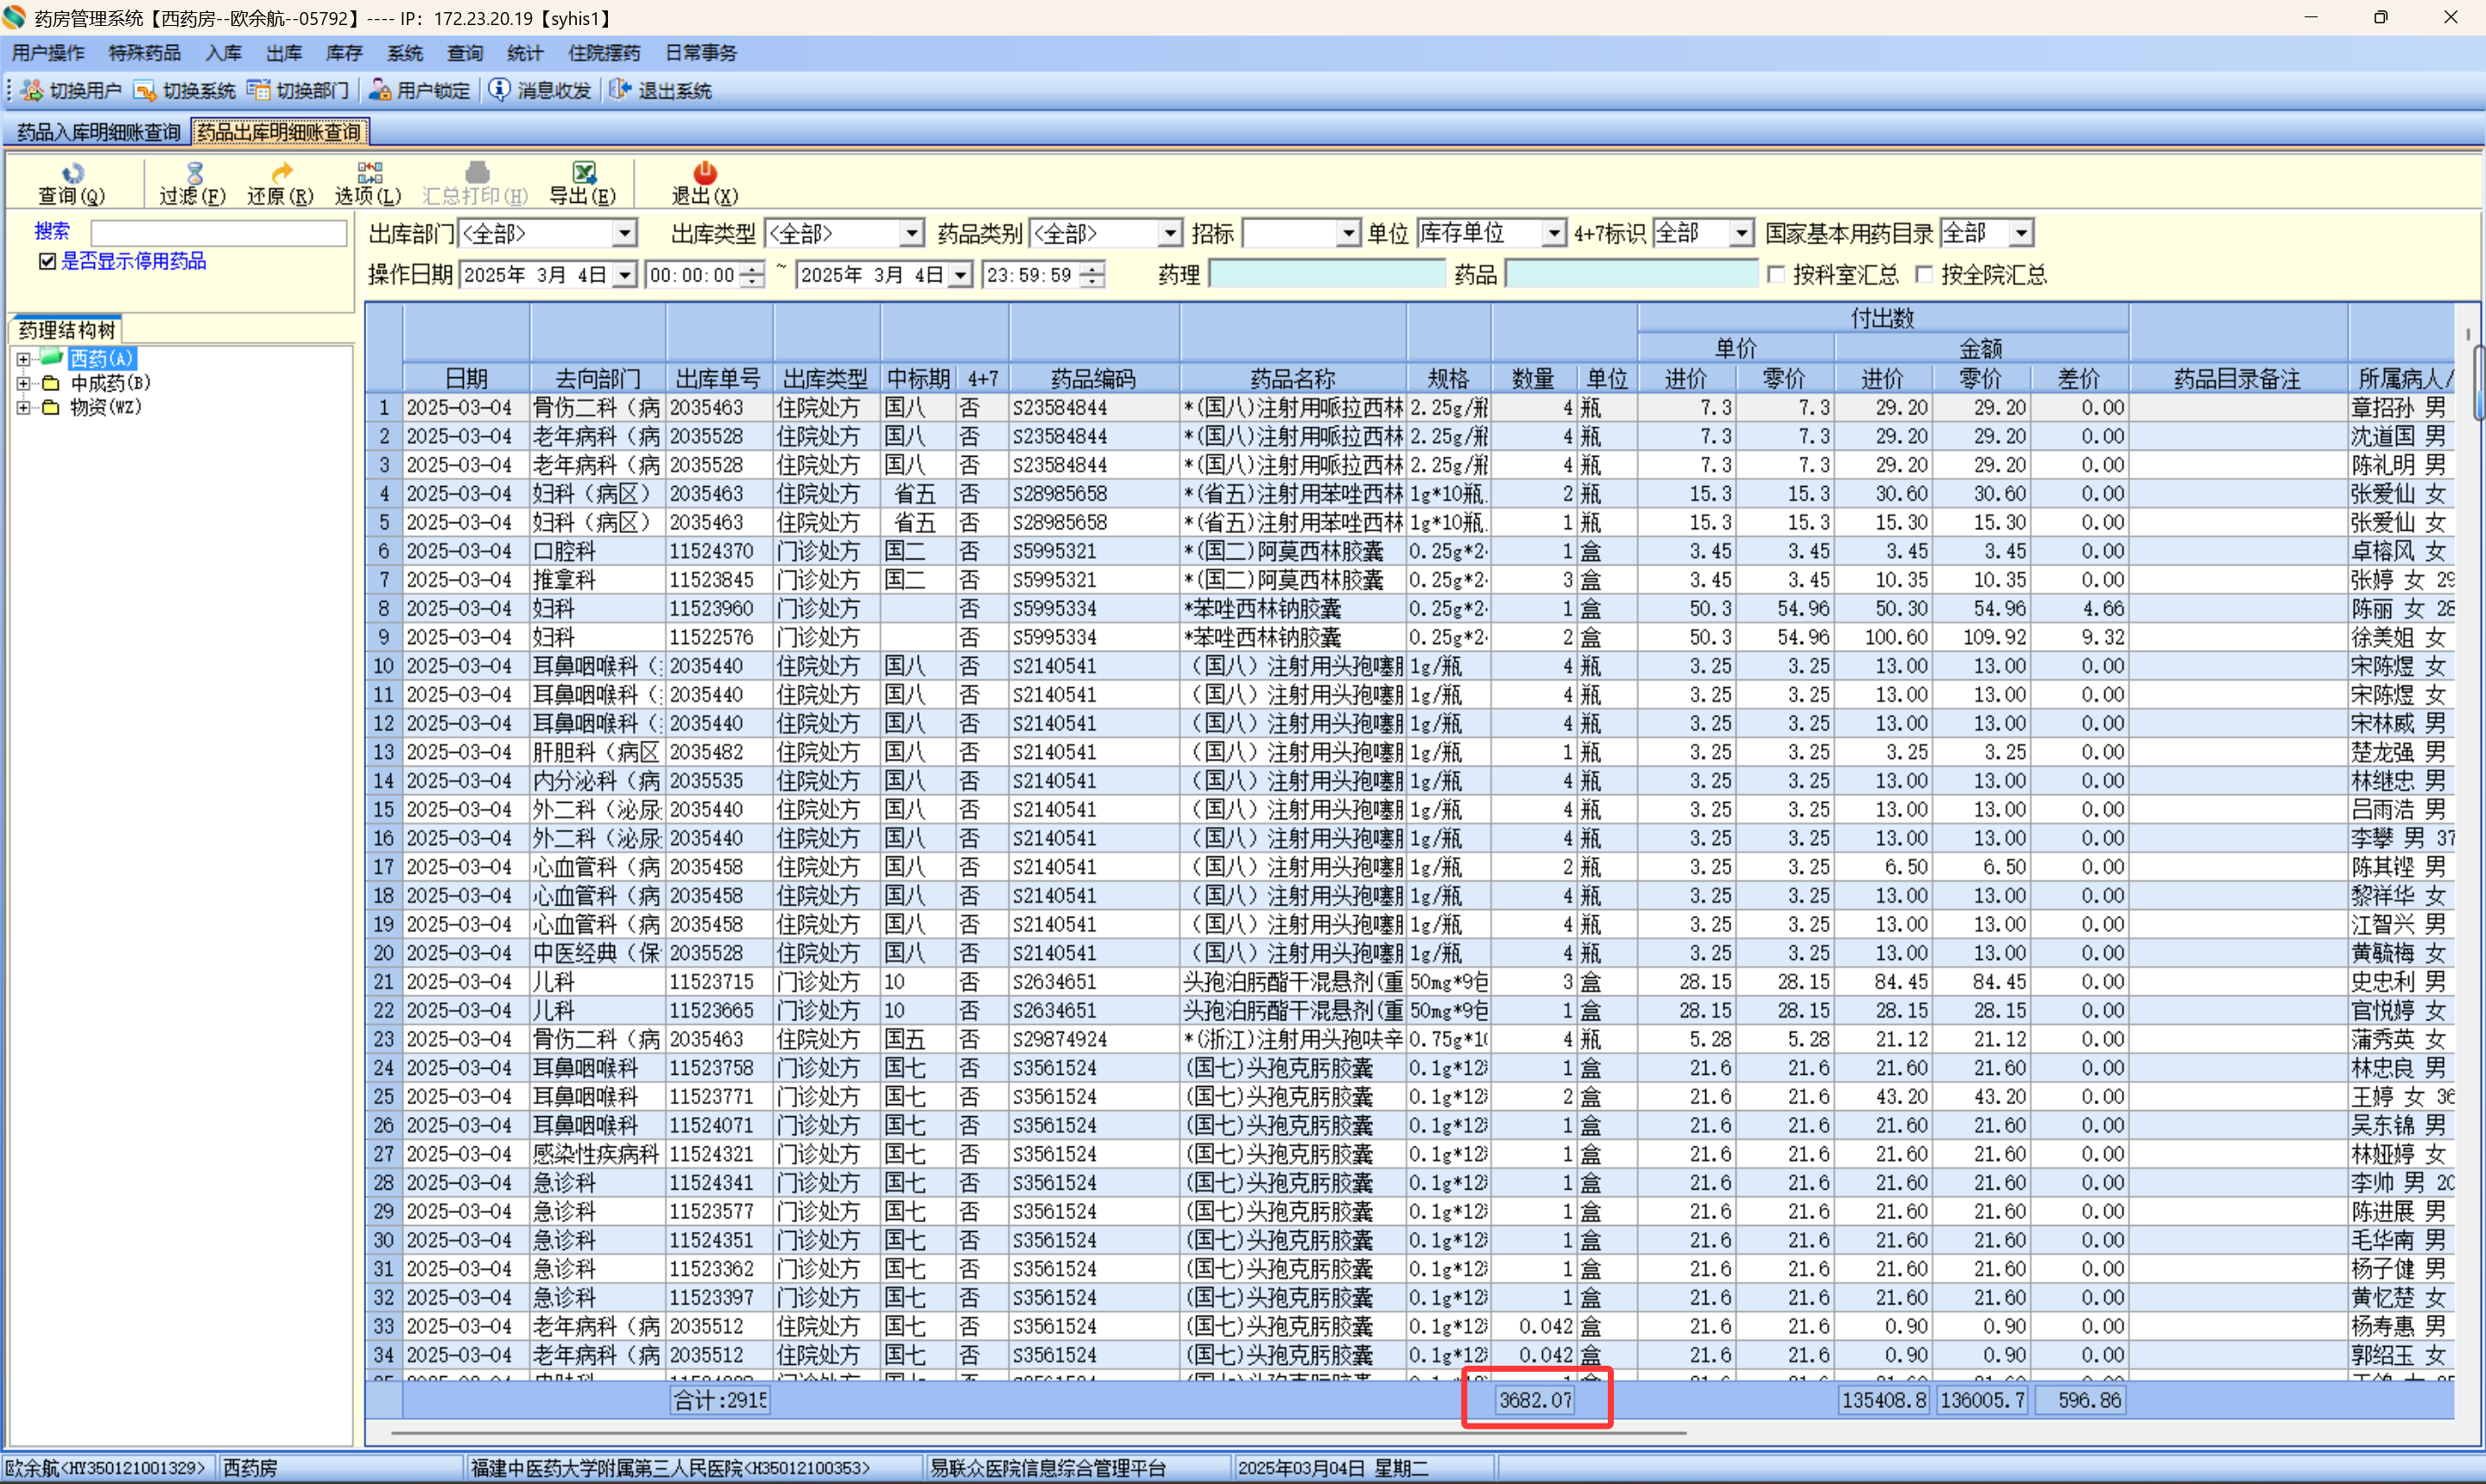Click the 过滤(F) filter icon
The image size is (2486, 1484).
pos(194,174)
